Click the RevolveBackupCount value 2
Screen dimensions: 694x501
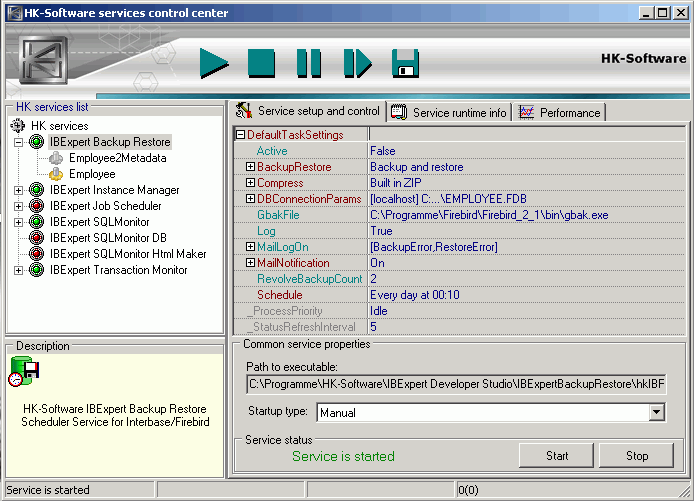coord(374,279)
